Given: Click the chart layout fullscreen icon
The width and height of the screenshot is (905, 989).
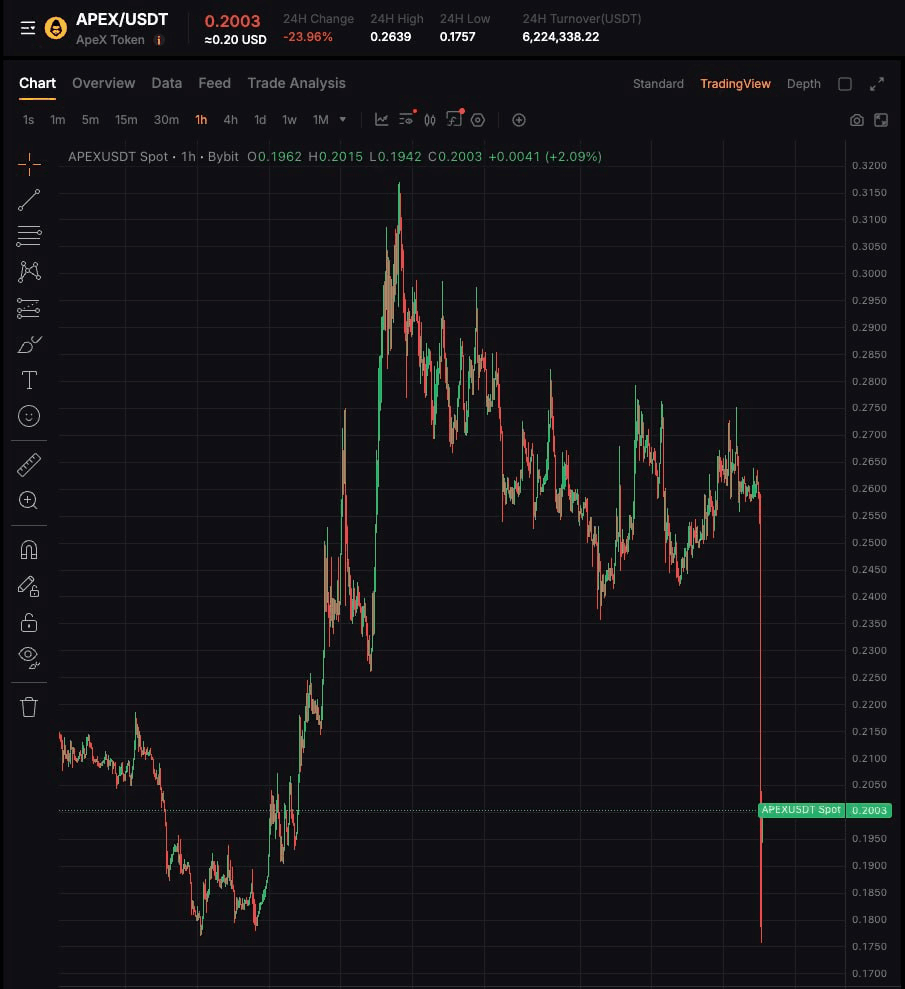Looking at the screenshot, I should pyautogui.click(x=881, y=120).
